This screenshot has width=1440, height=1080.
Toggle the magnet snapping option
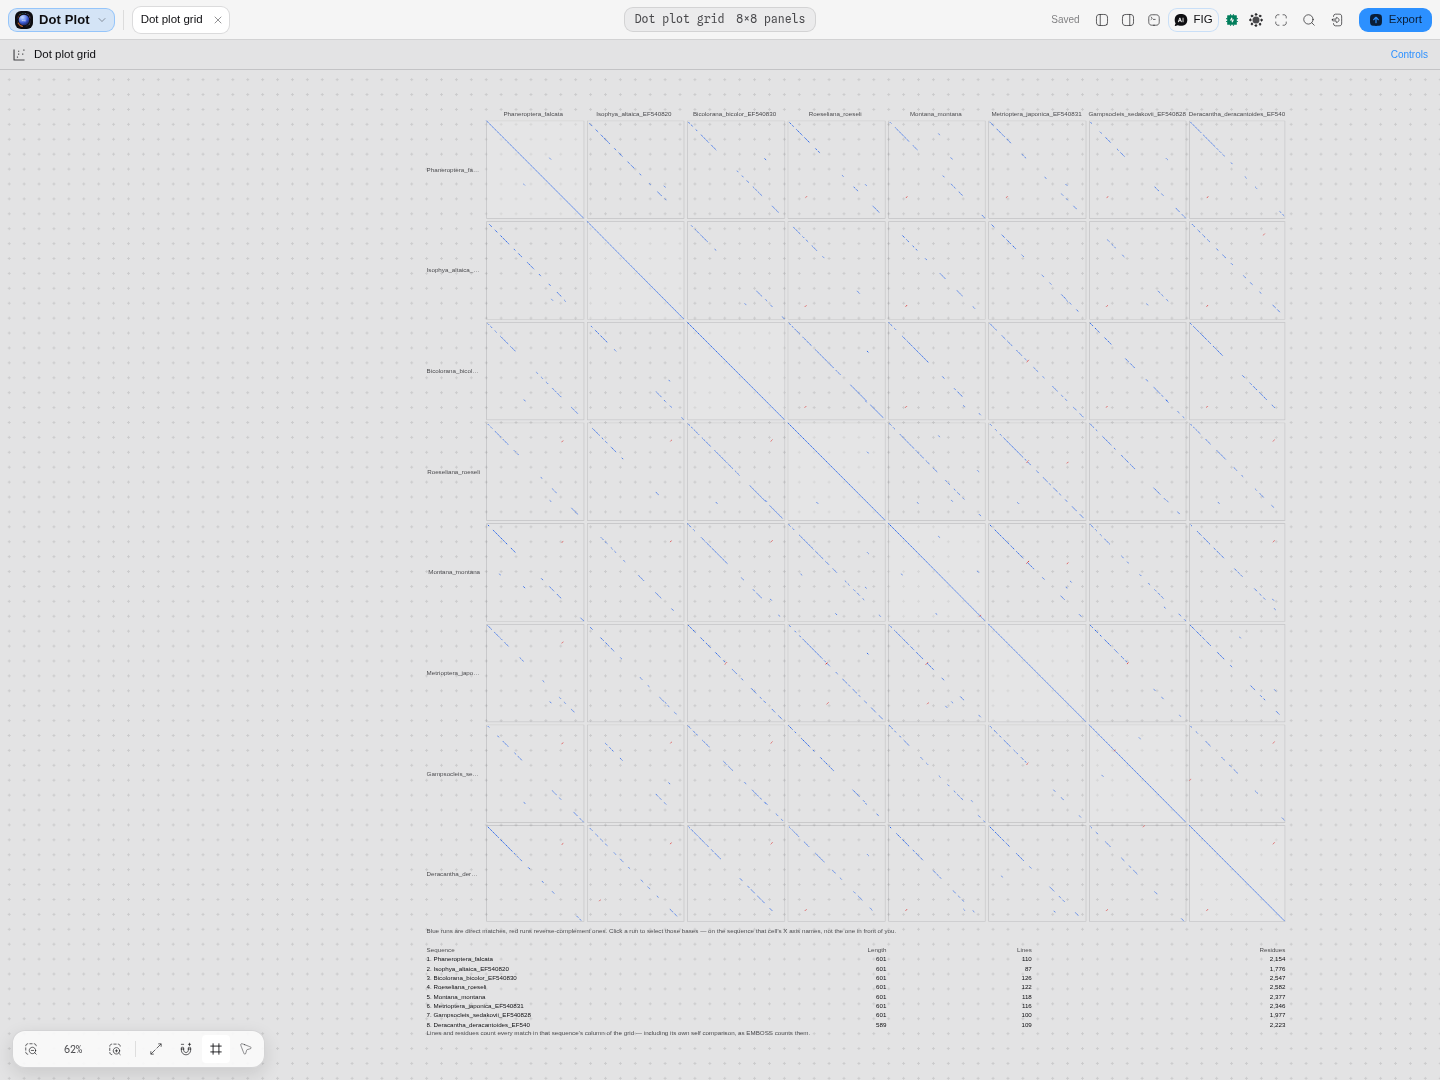coord(186,1049)
